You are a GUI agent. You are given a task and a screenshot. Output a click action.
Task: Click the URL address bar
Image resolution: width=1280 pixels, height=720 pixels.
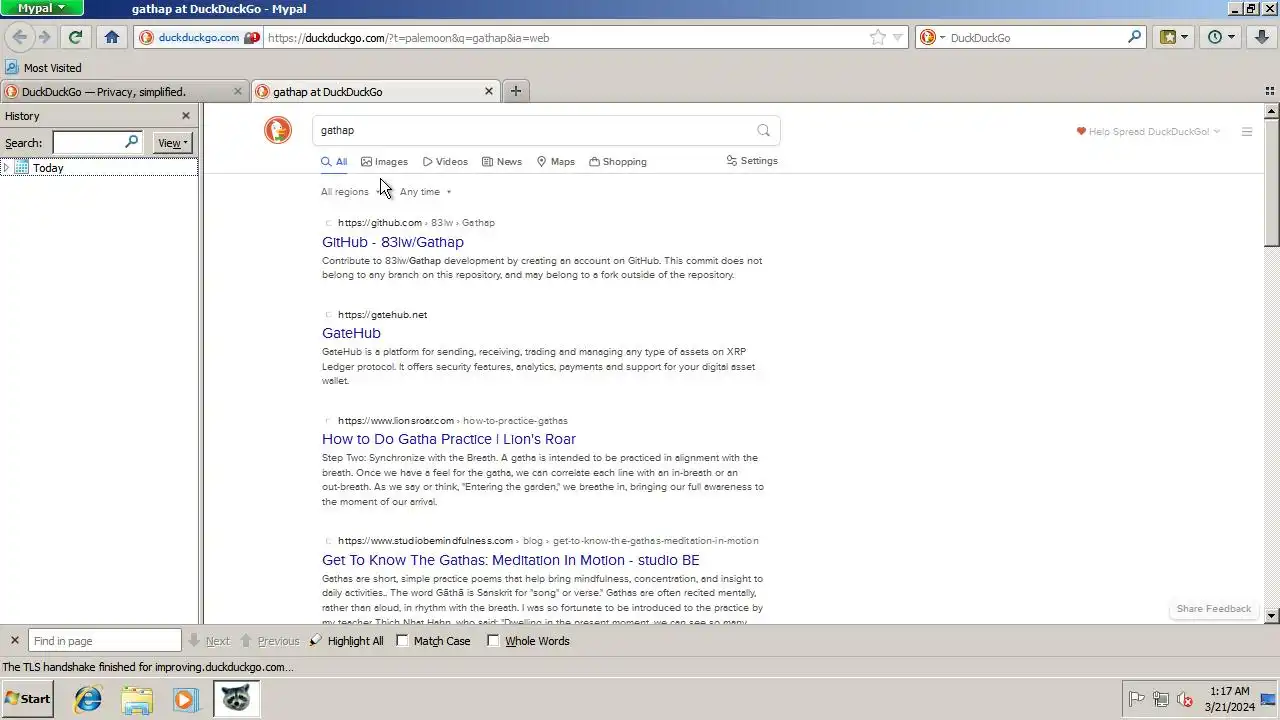point(565,38)
